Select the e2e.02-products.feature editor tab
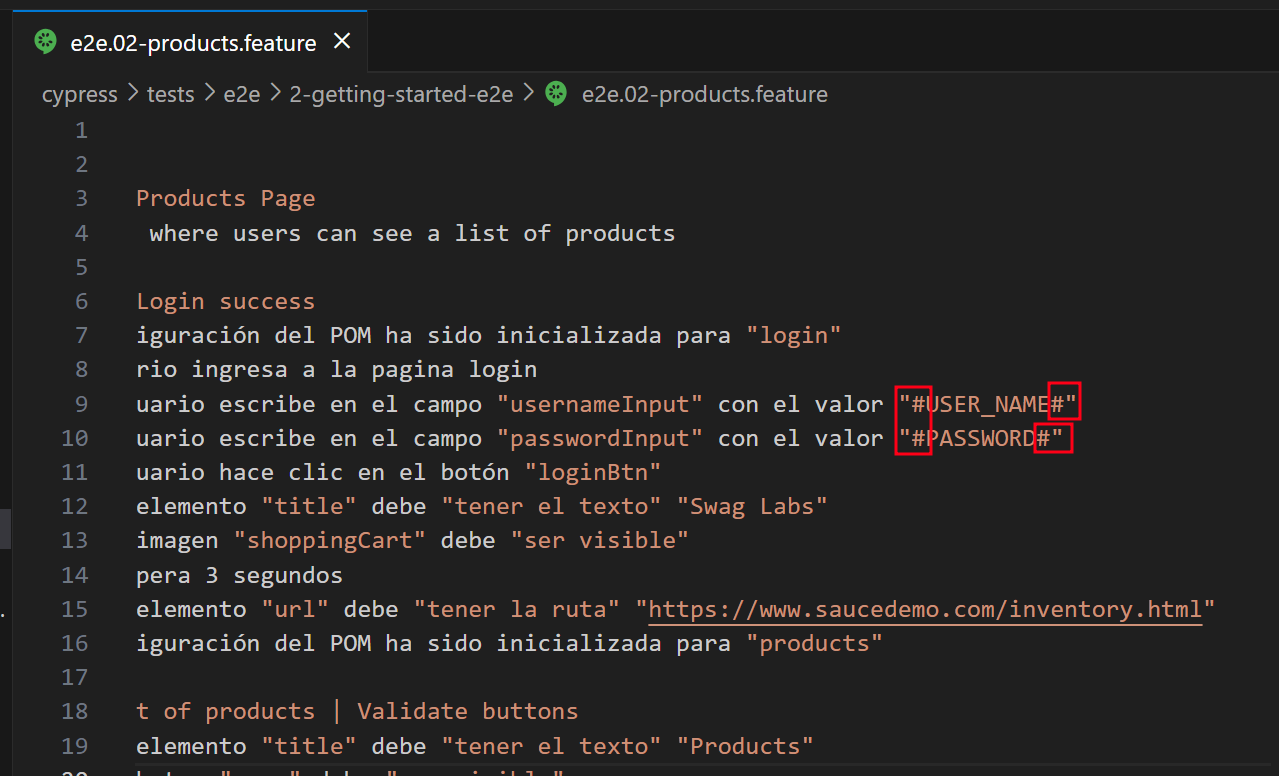This screenshot has width=1279, height=776. click(192, 43)
